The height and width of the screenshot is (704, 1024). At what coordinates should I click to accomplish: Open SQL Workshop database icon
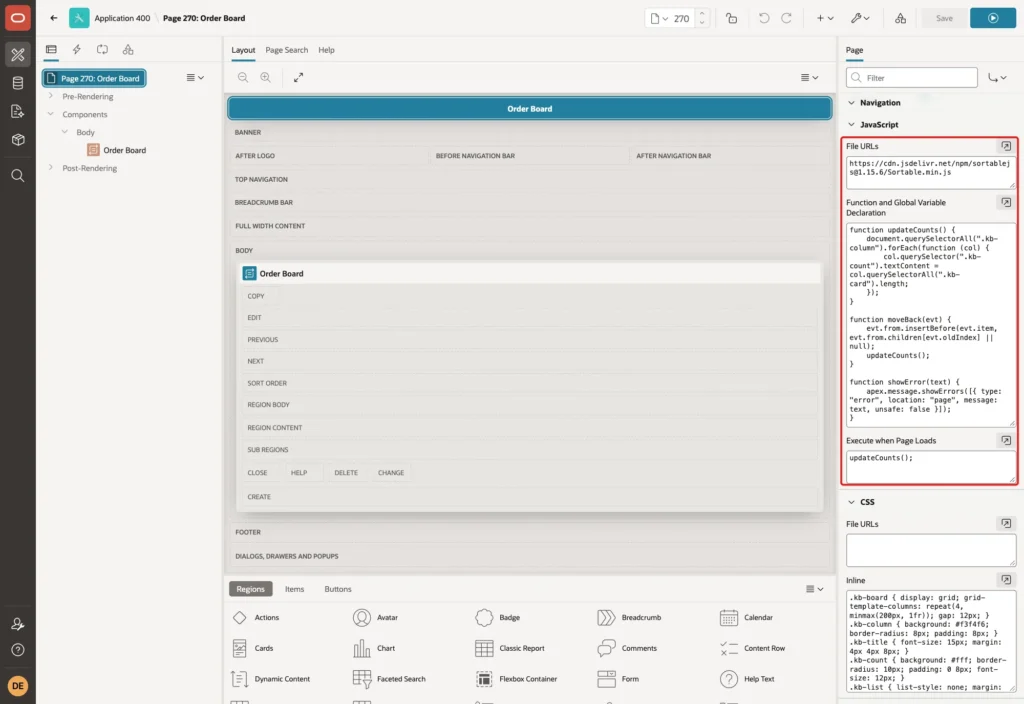(x=18, y=83)
